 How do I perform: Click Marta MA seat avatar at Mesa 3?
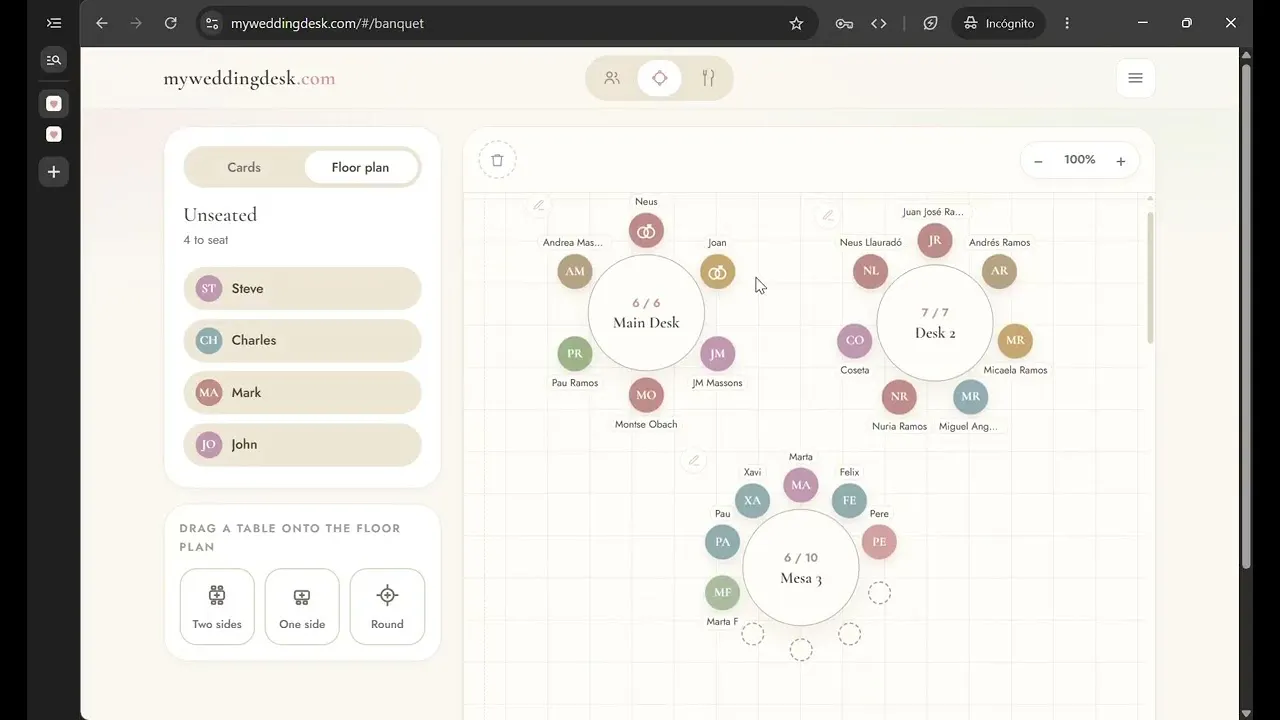[801, 486]
